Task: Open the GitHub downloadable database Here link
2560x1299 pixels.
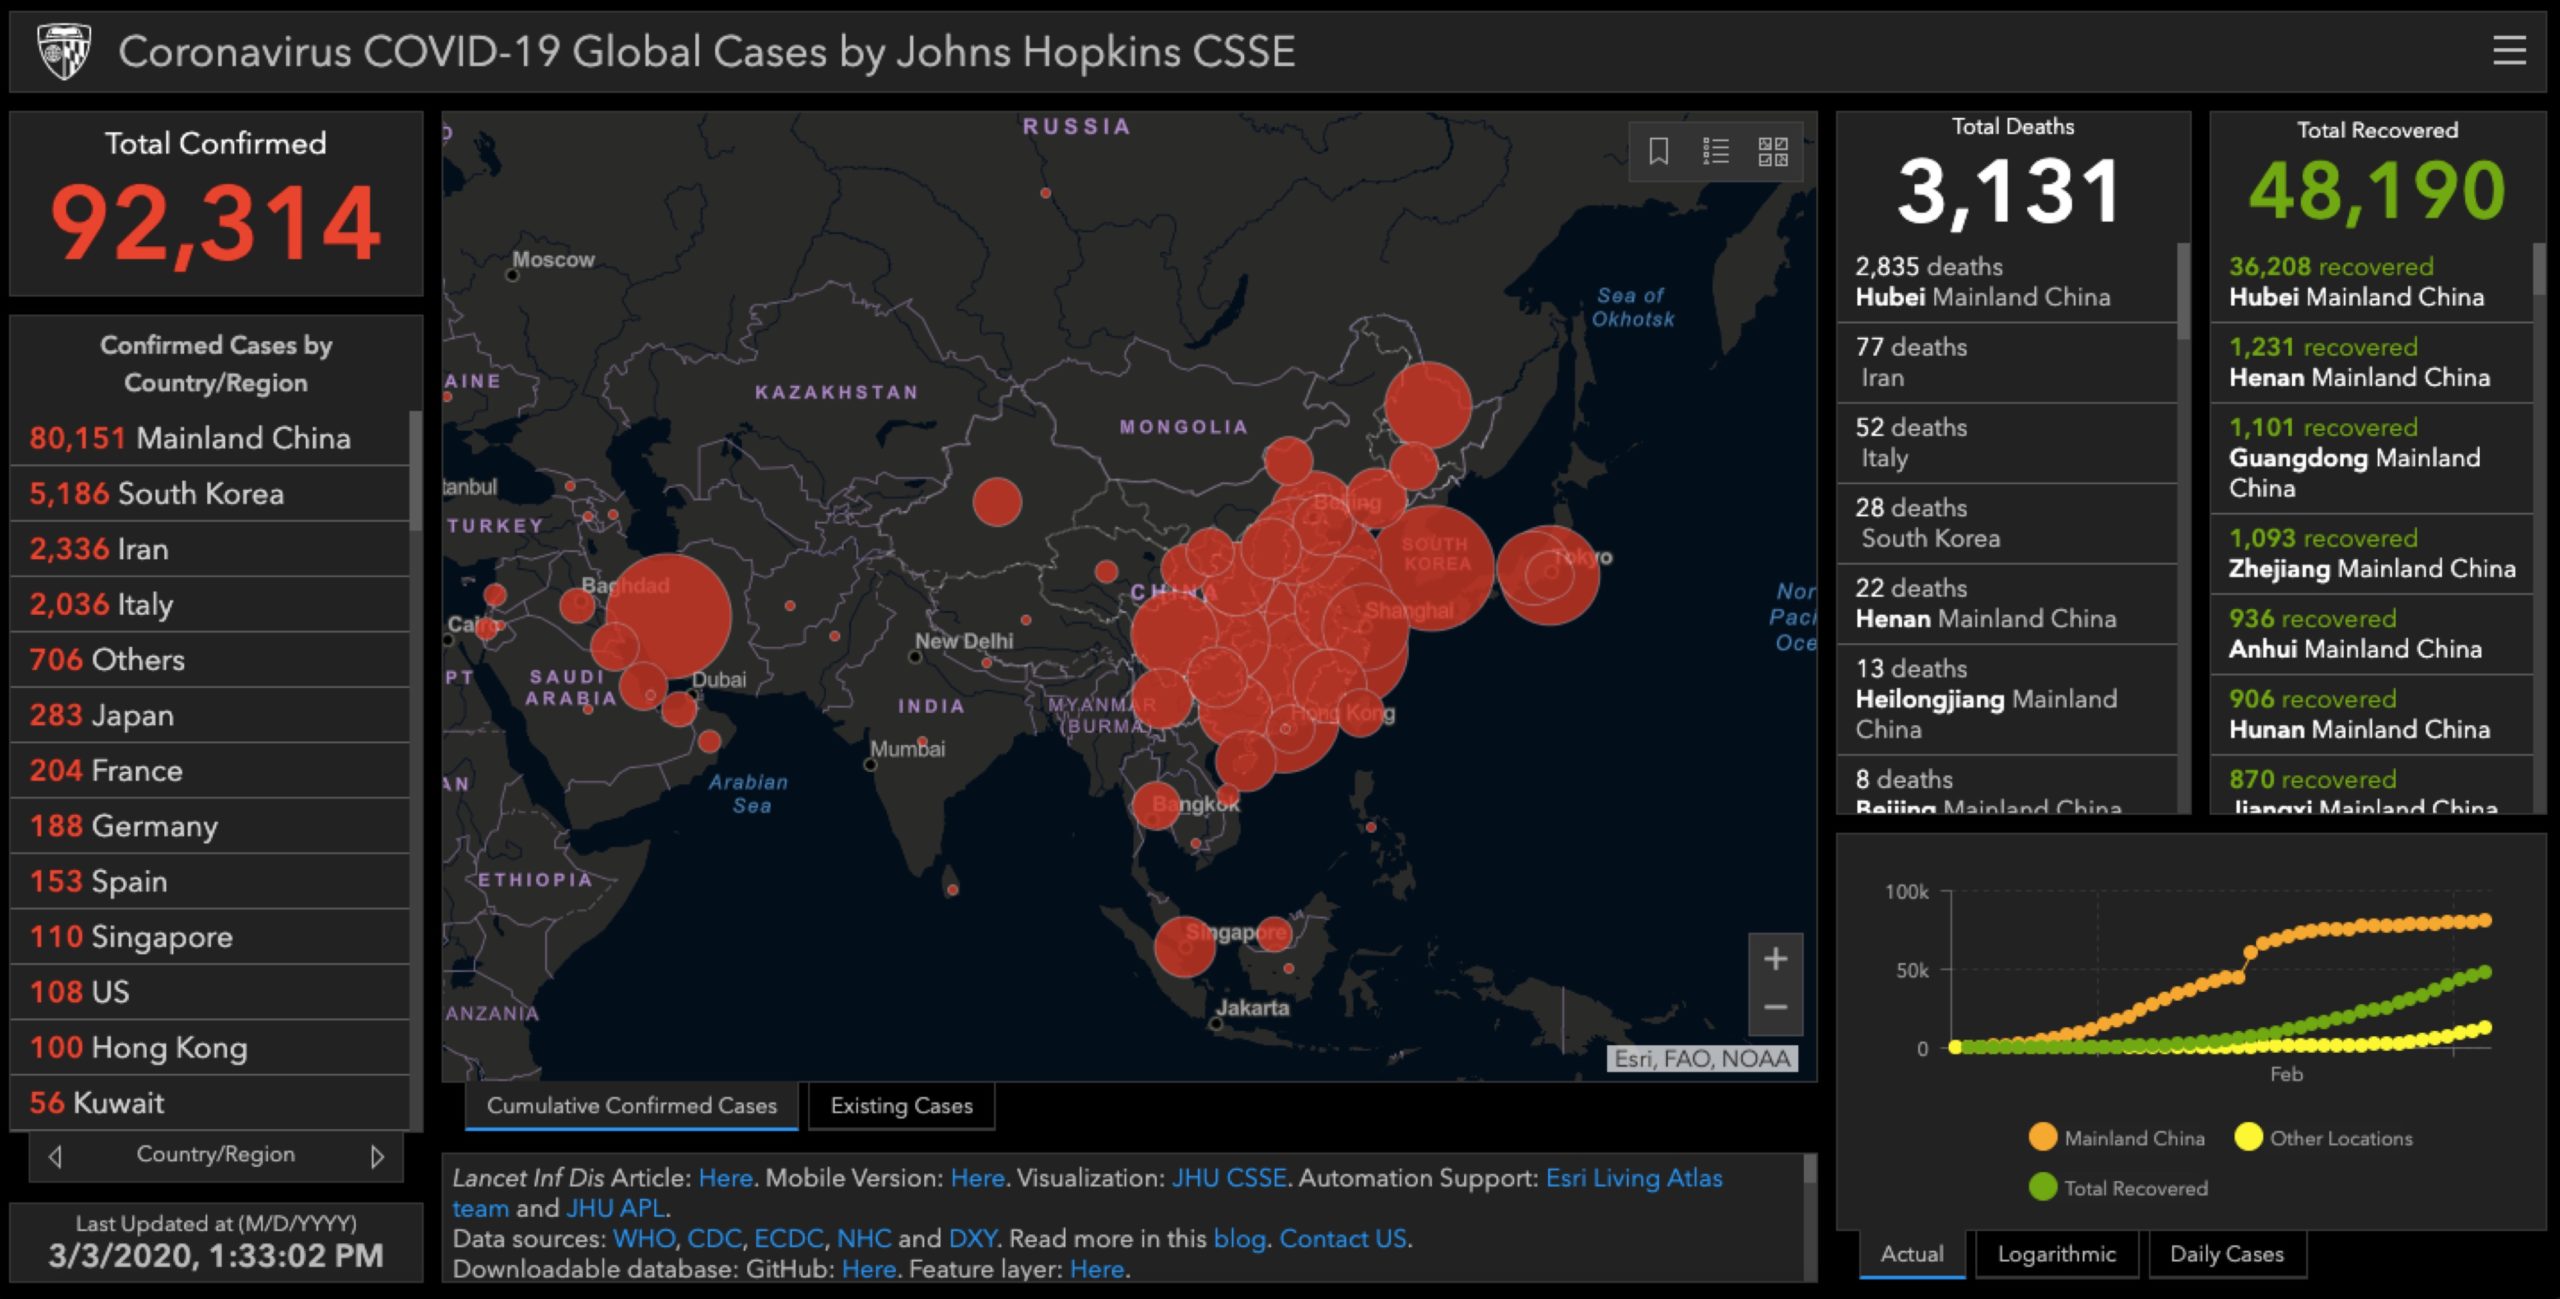Action: click(x=869, y=1269)
